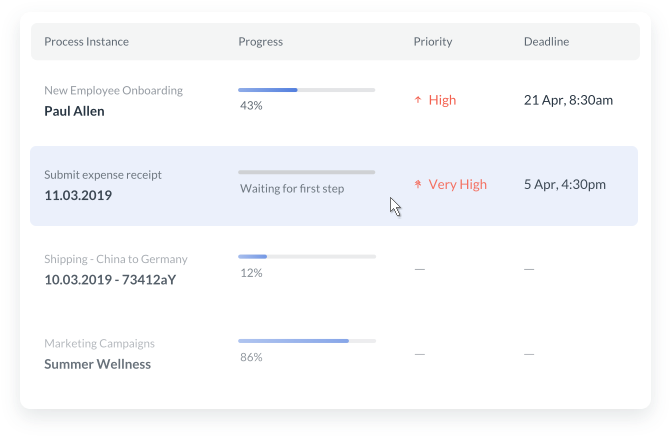Click the empty deadline dash for Shipping row
The height and width of the screenshot is (437, 671).
point(529,269)
